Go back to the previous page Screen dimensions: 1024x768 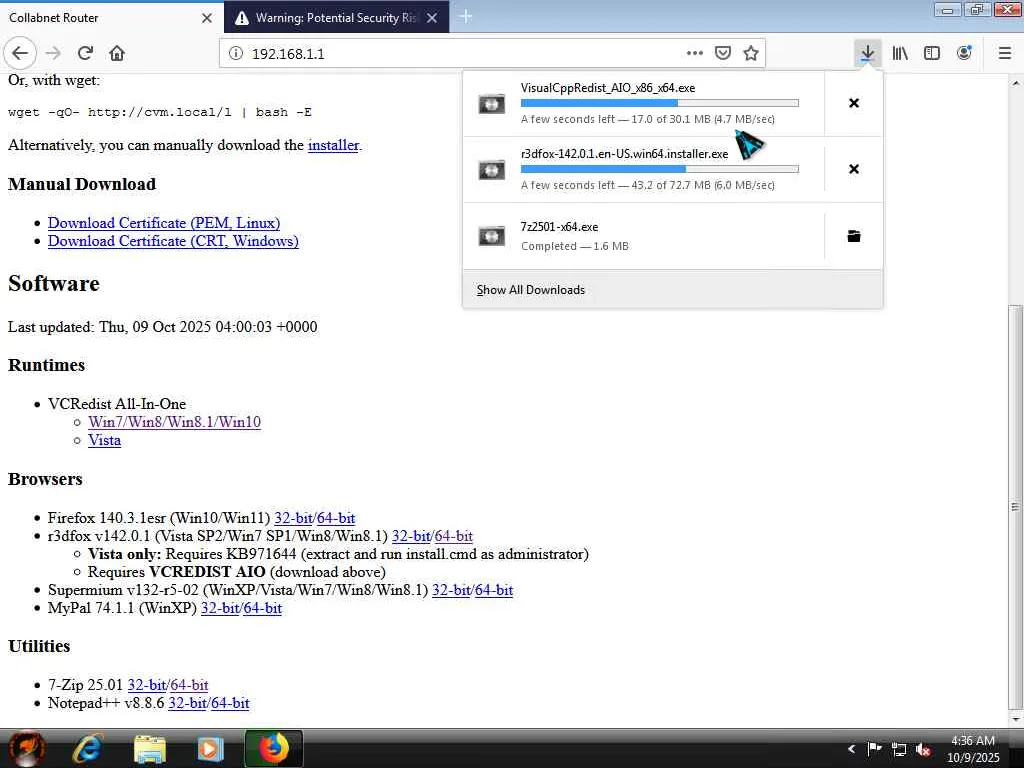tap(20, 53)
